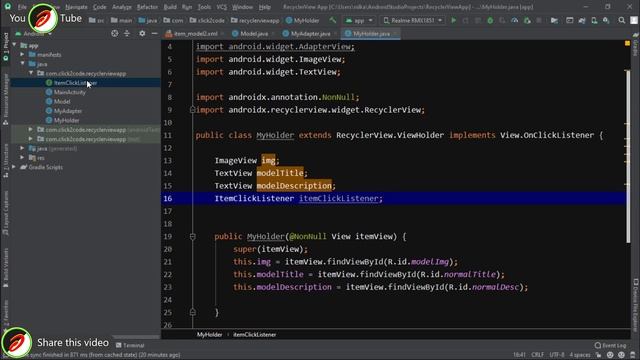Viewport: 640px width, 360px height.
Task: Switch to Model.java tab
Action: (x=253, y=33)
